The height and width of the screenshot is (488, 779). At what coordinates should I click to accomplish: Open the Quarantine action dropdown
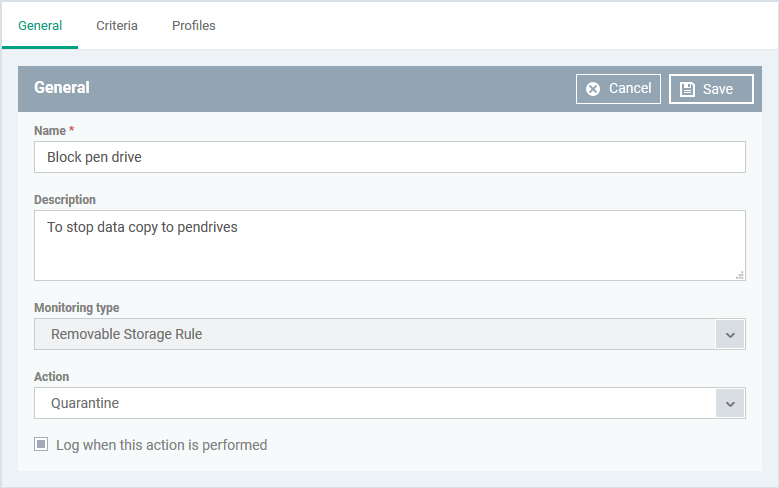click(390, 403)
